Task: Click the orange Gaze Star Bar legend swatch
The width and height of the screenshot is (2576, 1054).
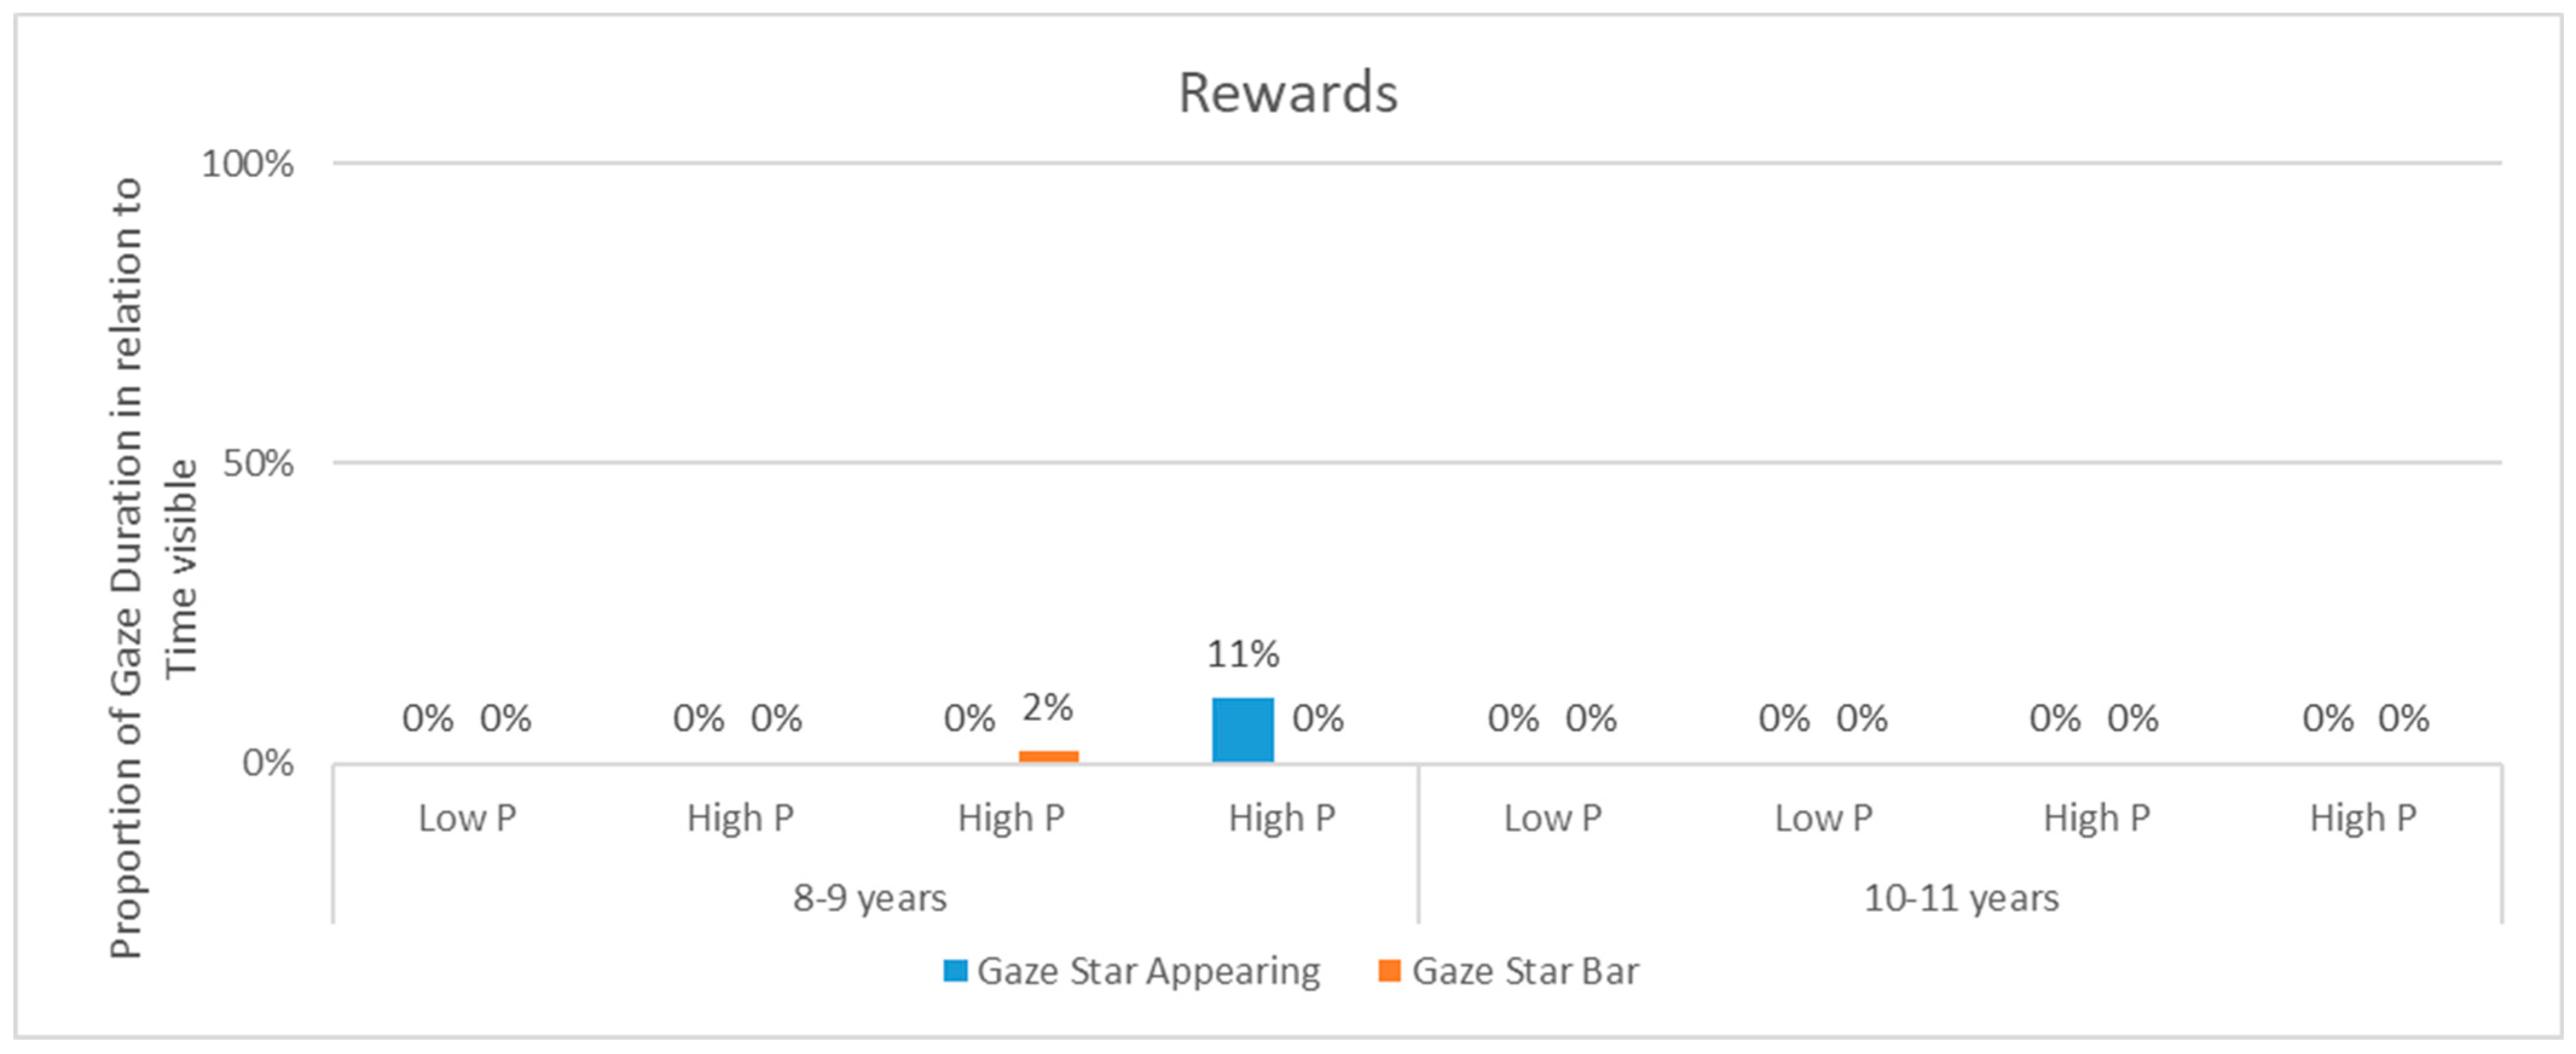Action: pyautogui.click(x=1389, y=970)
